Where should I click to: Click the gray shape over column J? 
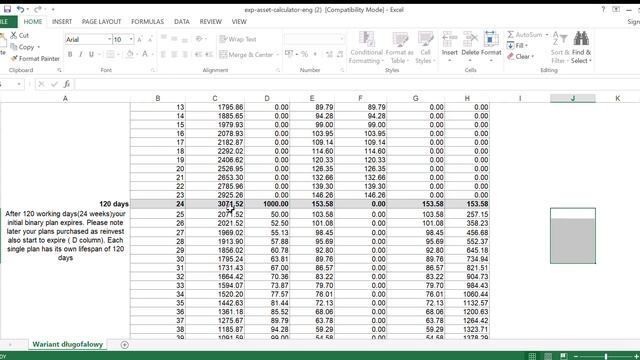click(x=573, y=236)
